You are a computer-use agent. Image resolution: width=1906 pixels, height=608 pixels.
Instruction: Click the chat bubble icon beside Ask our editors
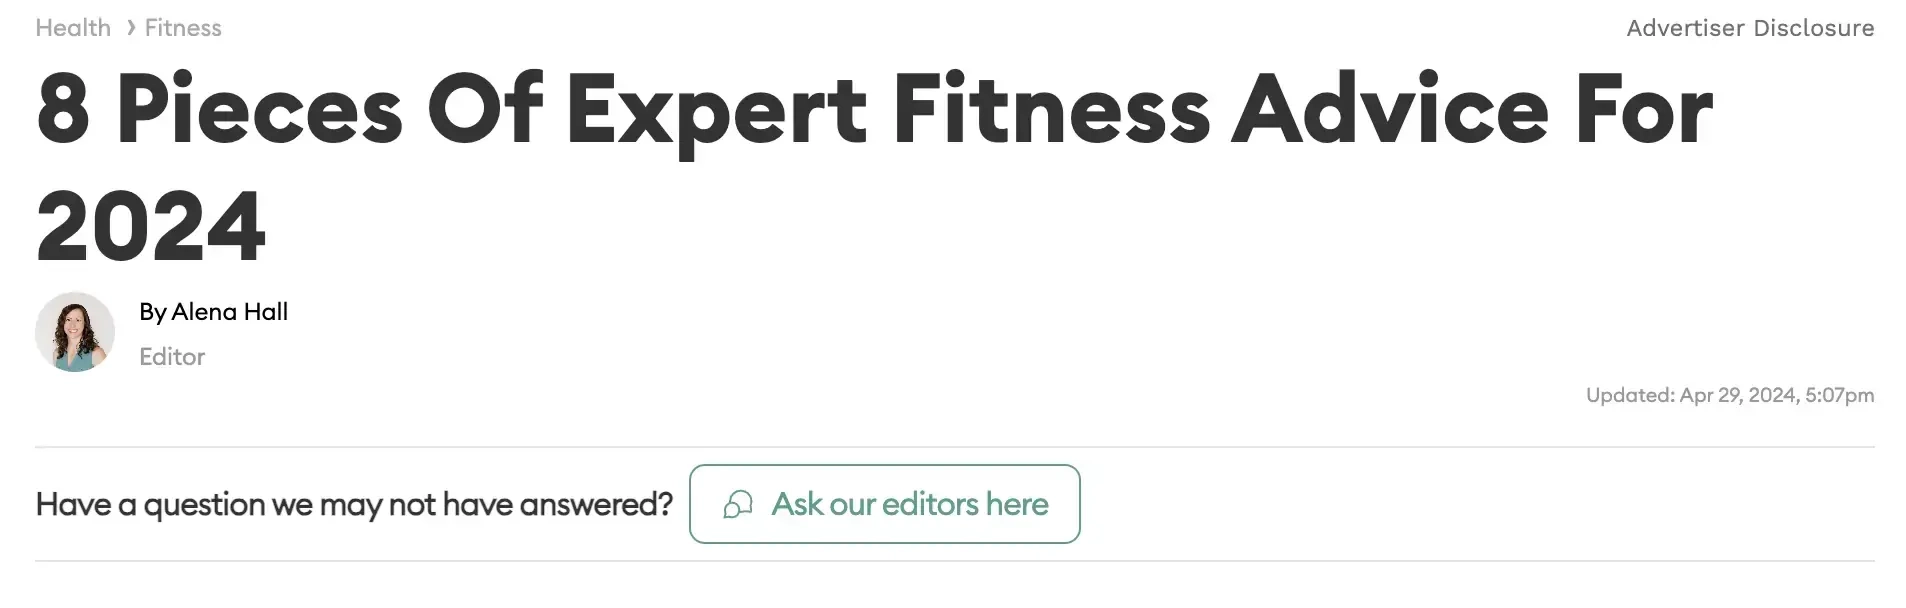738,505
